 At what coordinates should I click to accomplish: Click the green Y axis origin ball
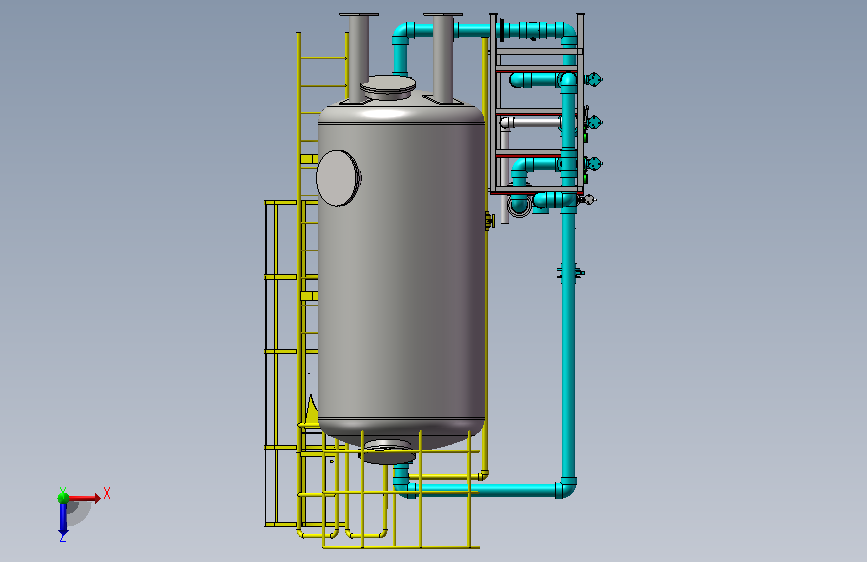(63, 498)
